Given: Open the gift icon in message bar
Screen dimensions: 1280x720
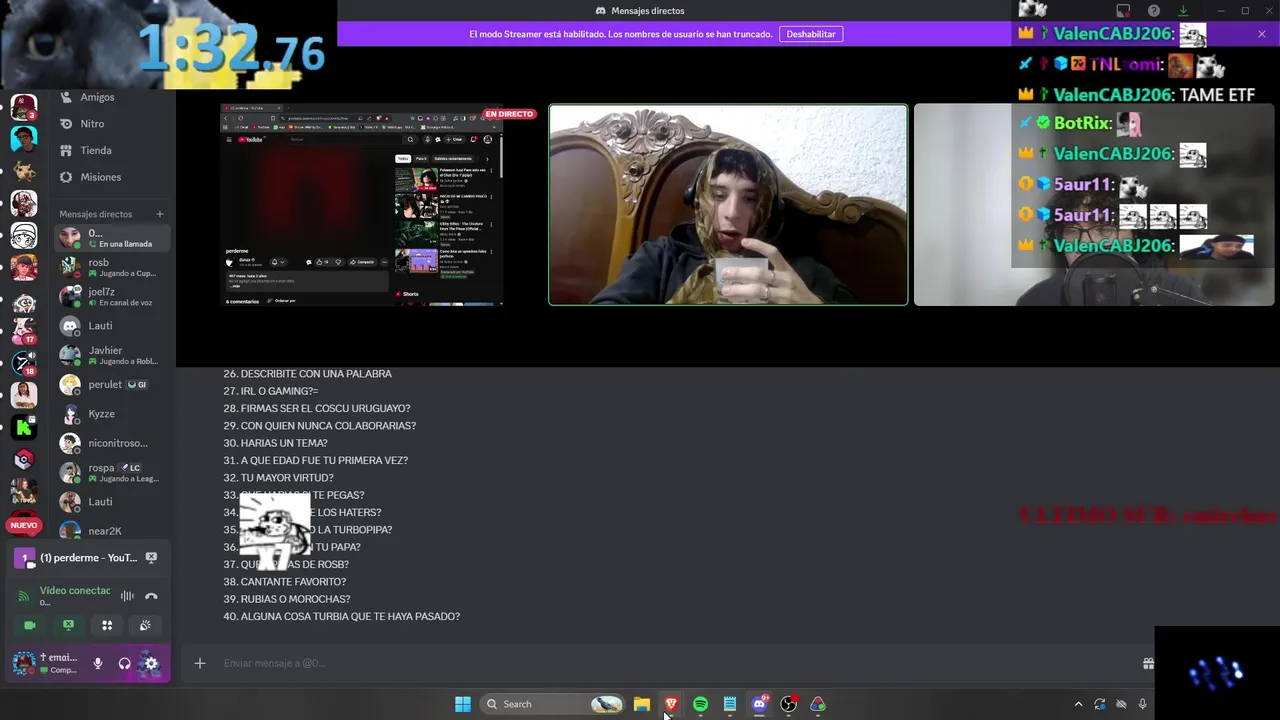Looking at the screenshot, I should 1149,663.
